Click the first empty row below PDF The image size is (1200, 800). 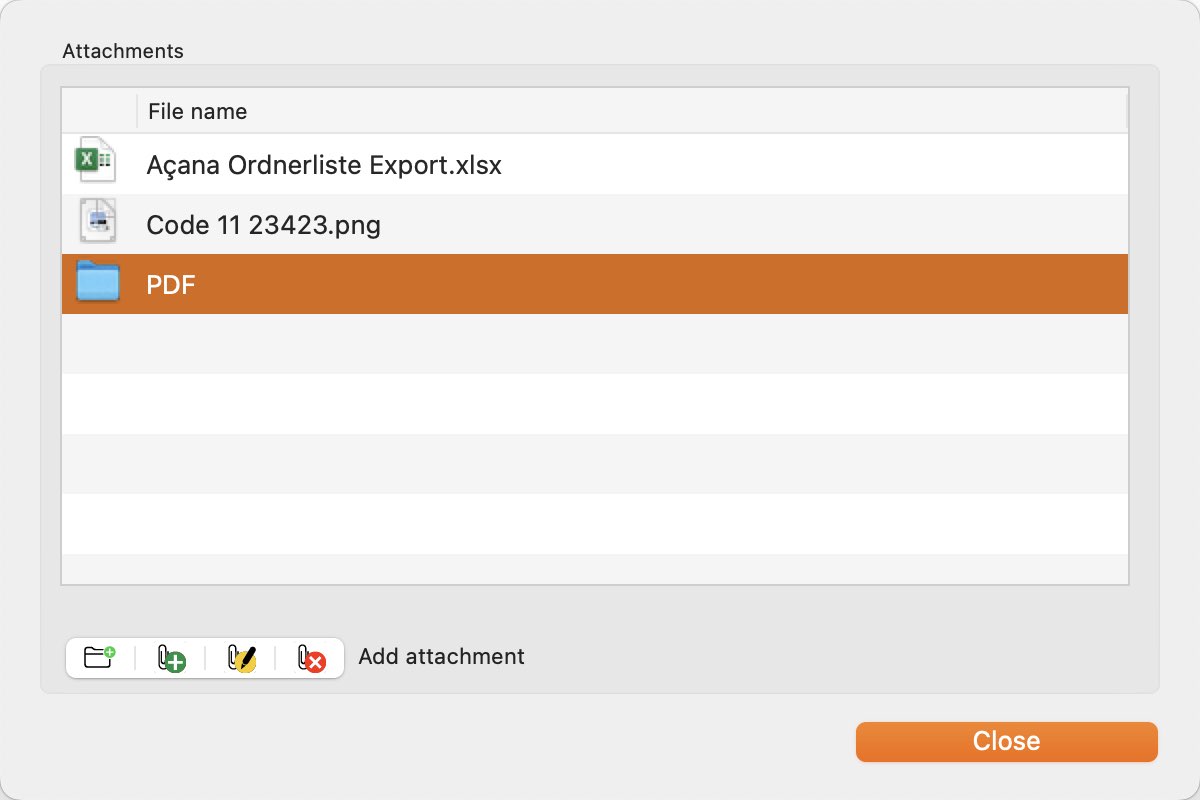pyautogui.click(x=595, y=344)
